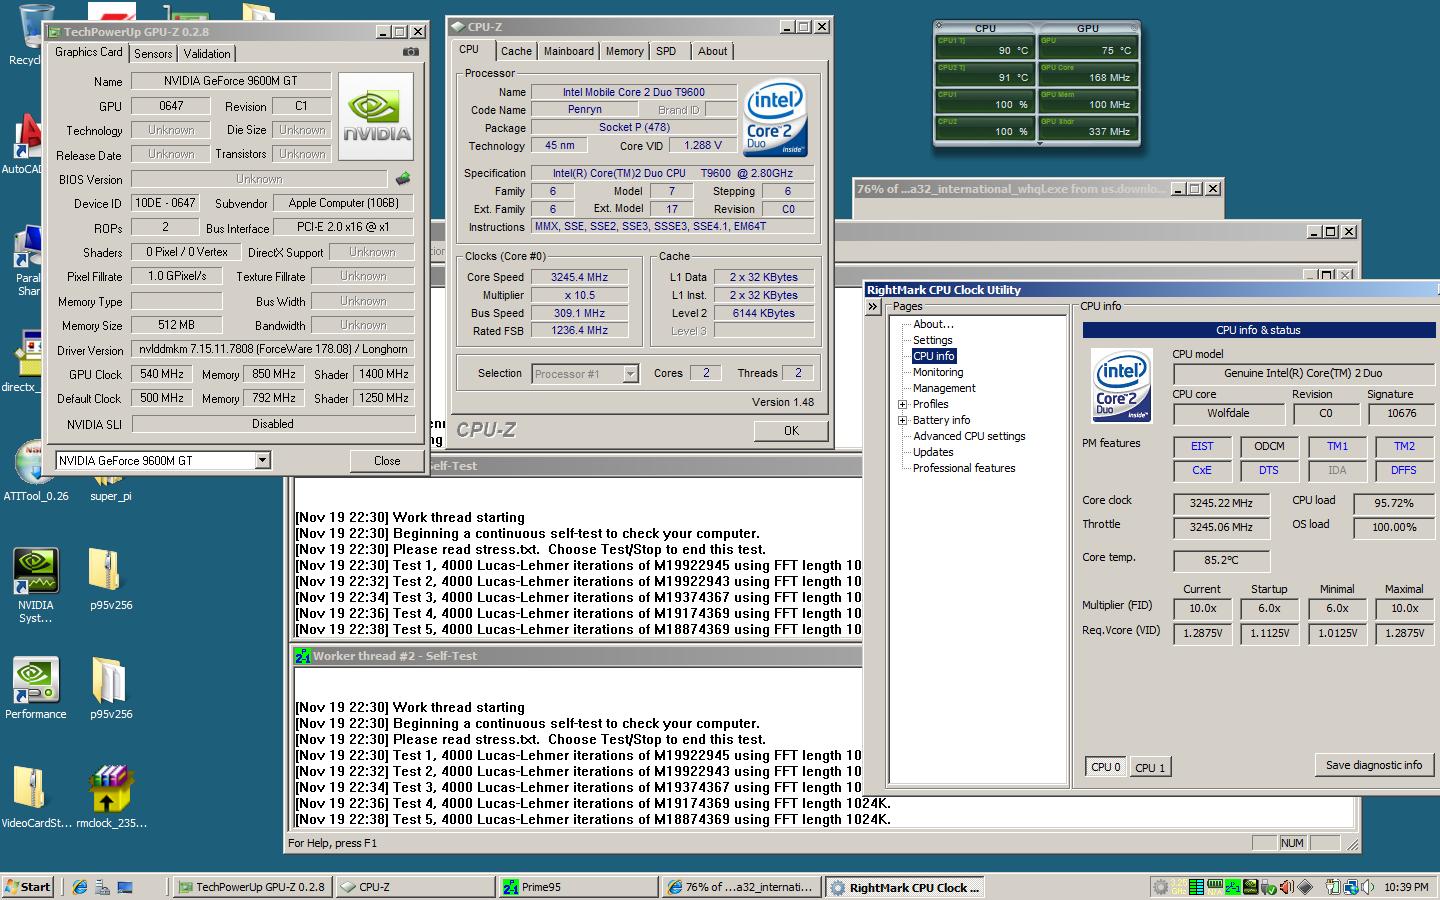Open the Memory tab in CPU-Z

[x=624, y=51]
